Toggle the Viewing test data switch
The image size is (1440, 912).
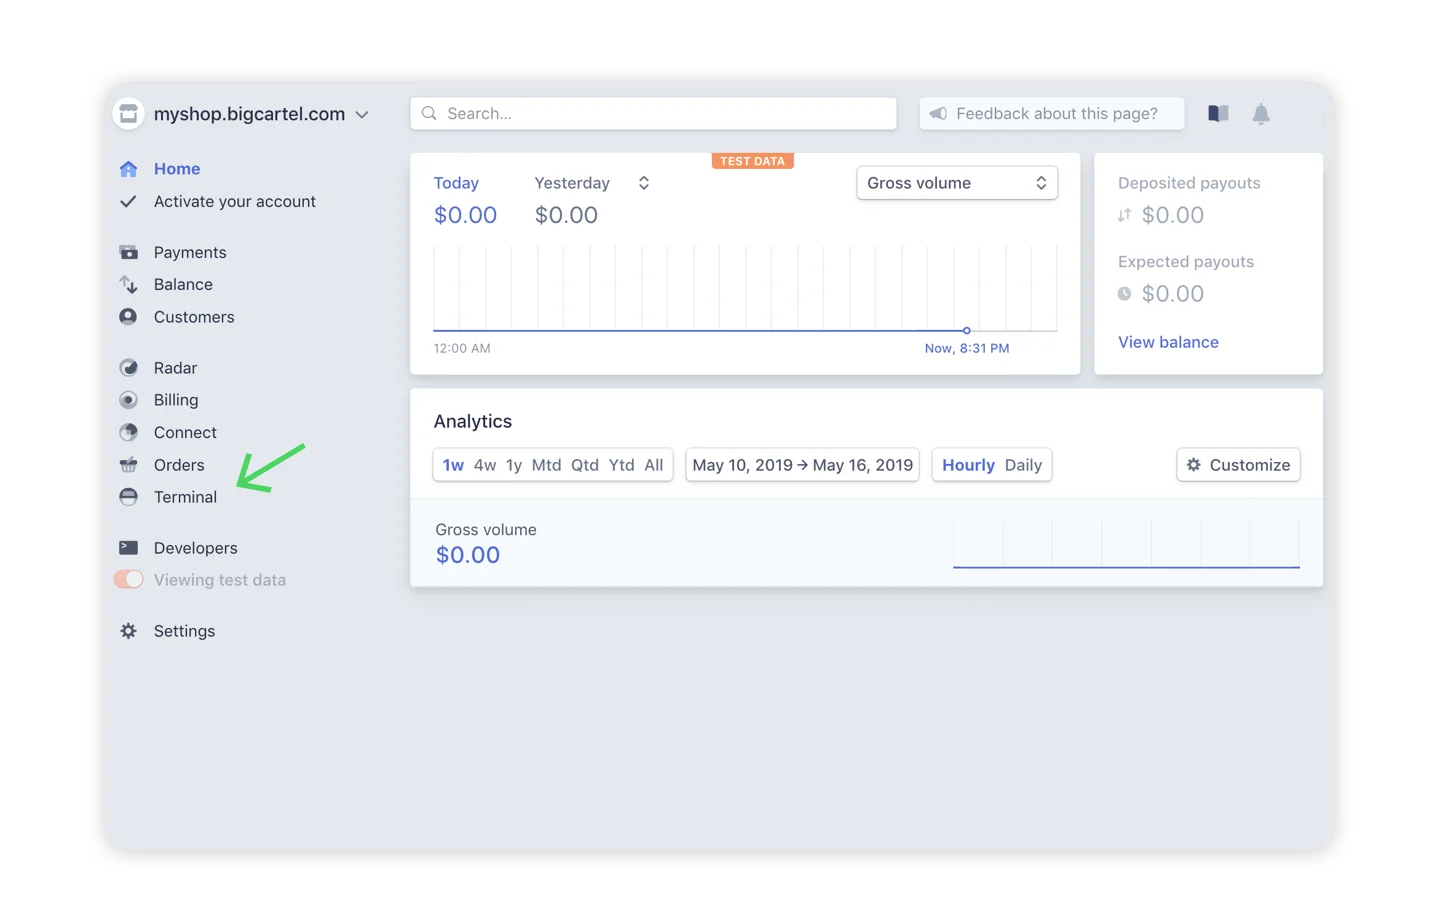point(129,580)
